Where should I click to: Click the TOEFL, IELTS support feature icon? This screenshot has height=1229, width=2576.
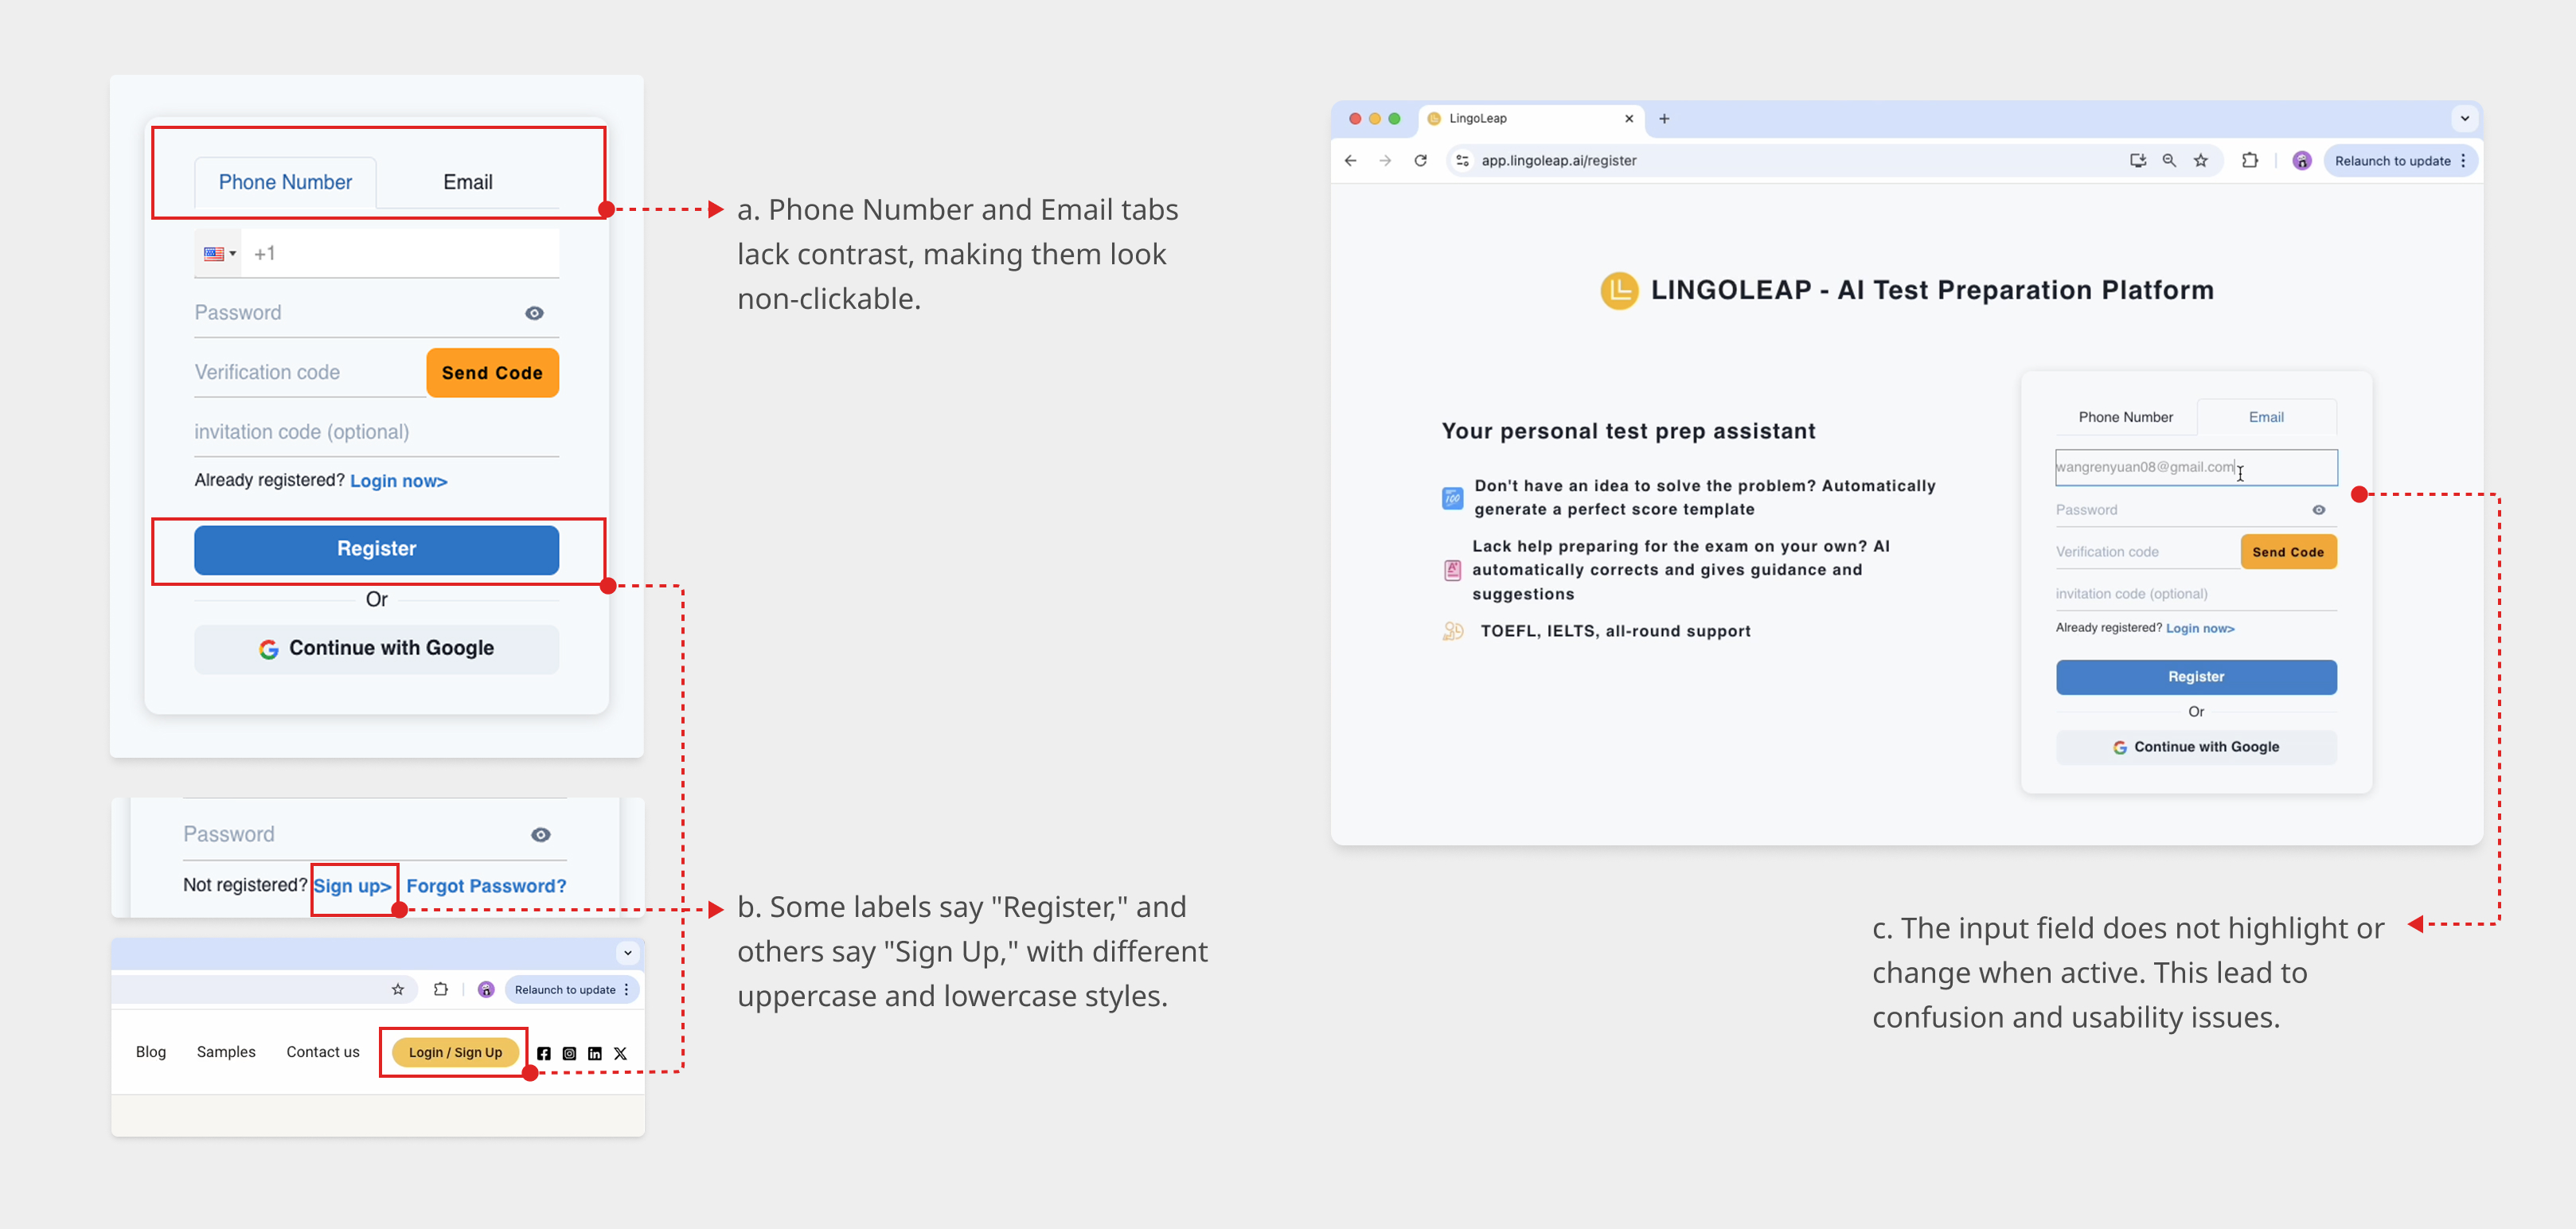[1453, 631]
